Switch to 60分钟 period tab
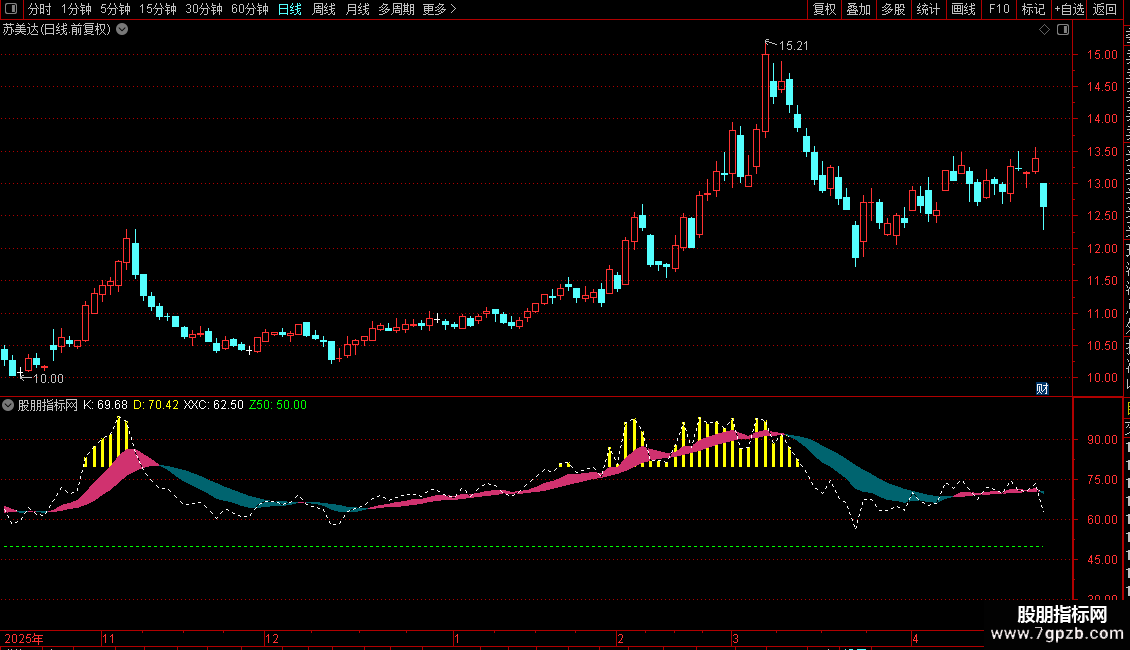Image resolution: width=1130 pixels, height=650 pixels. coord(249,9)
